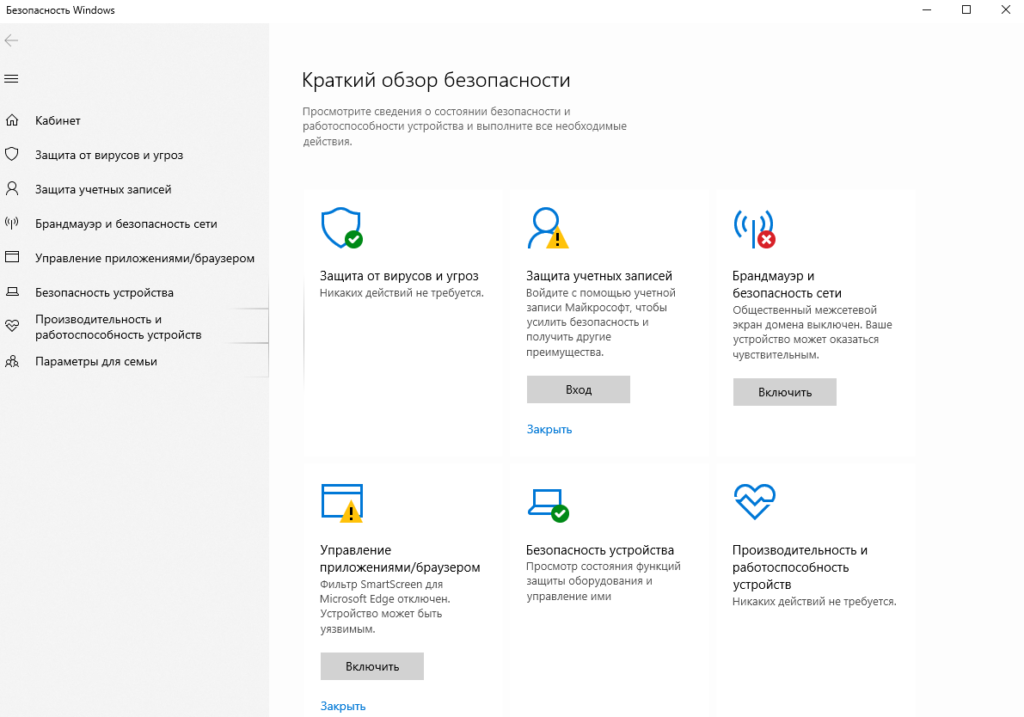Maximize the Безопасность Windows window

click(x=967, y=10)
